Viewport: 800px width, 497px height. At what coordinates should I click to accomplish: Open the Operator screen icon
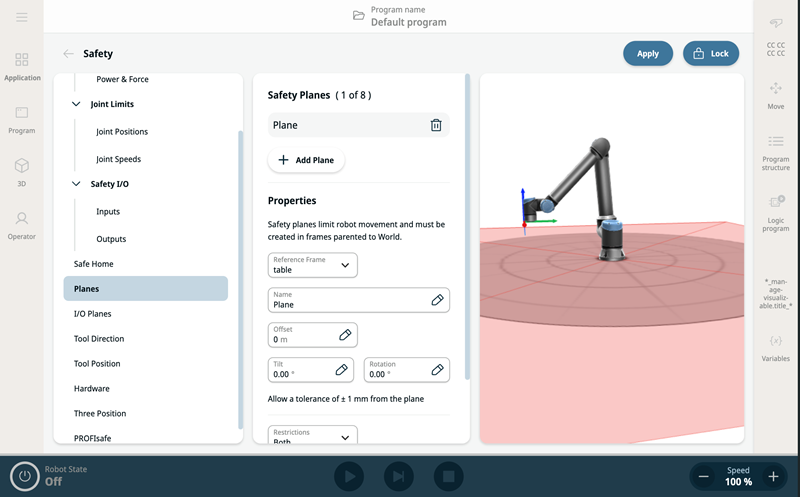pos(21,218)
